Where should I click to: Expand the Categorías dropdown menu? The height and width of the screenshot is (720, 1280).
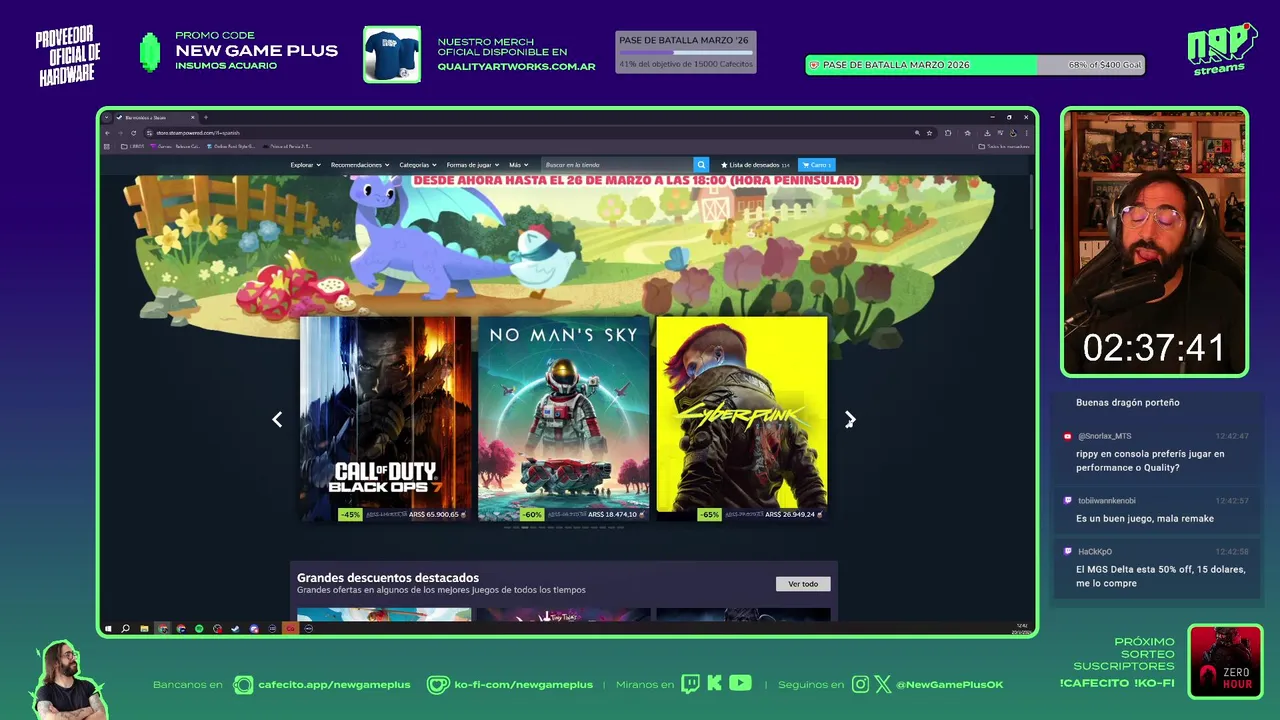pos(418,165)
